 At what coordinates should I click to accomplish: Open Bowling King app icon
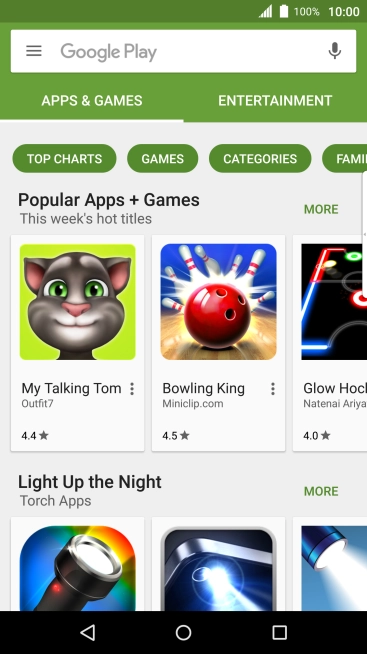coord(219,302)
